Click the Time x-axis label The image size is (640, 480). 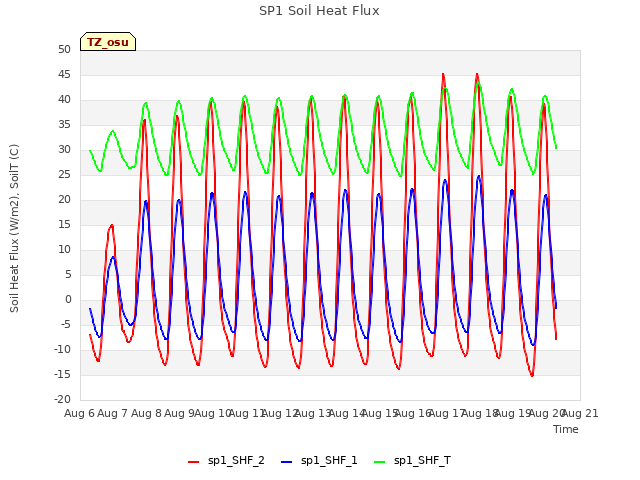(x=566, y=429)
